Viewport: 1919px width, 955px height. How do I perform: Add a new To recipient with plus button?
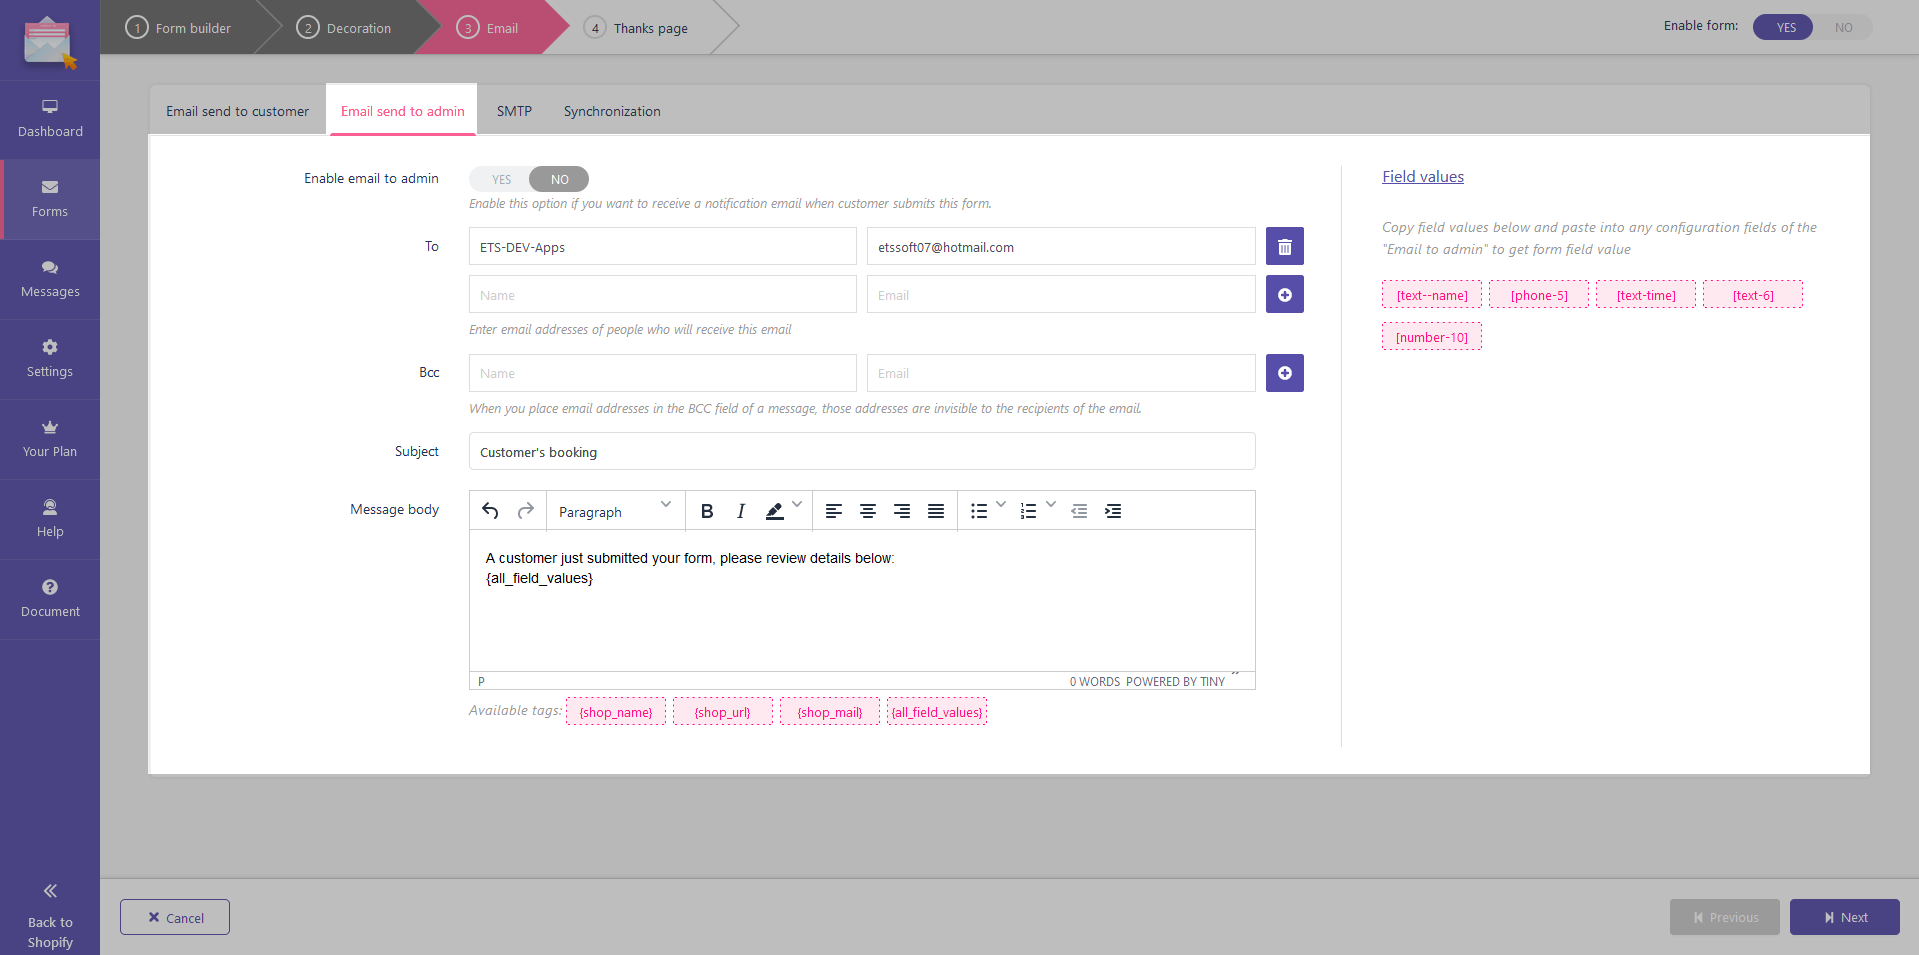pyautogui.click(x=1285, y=294)
